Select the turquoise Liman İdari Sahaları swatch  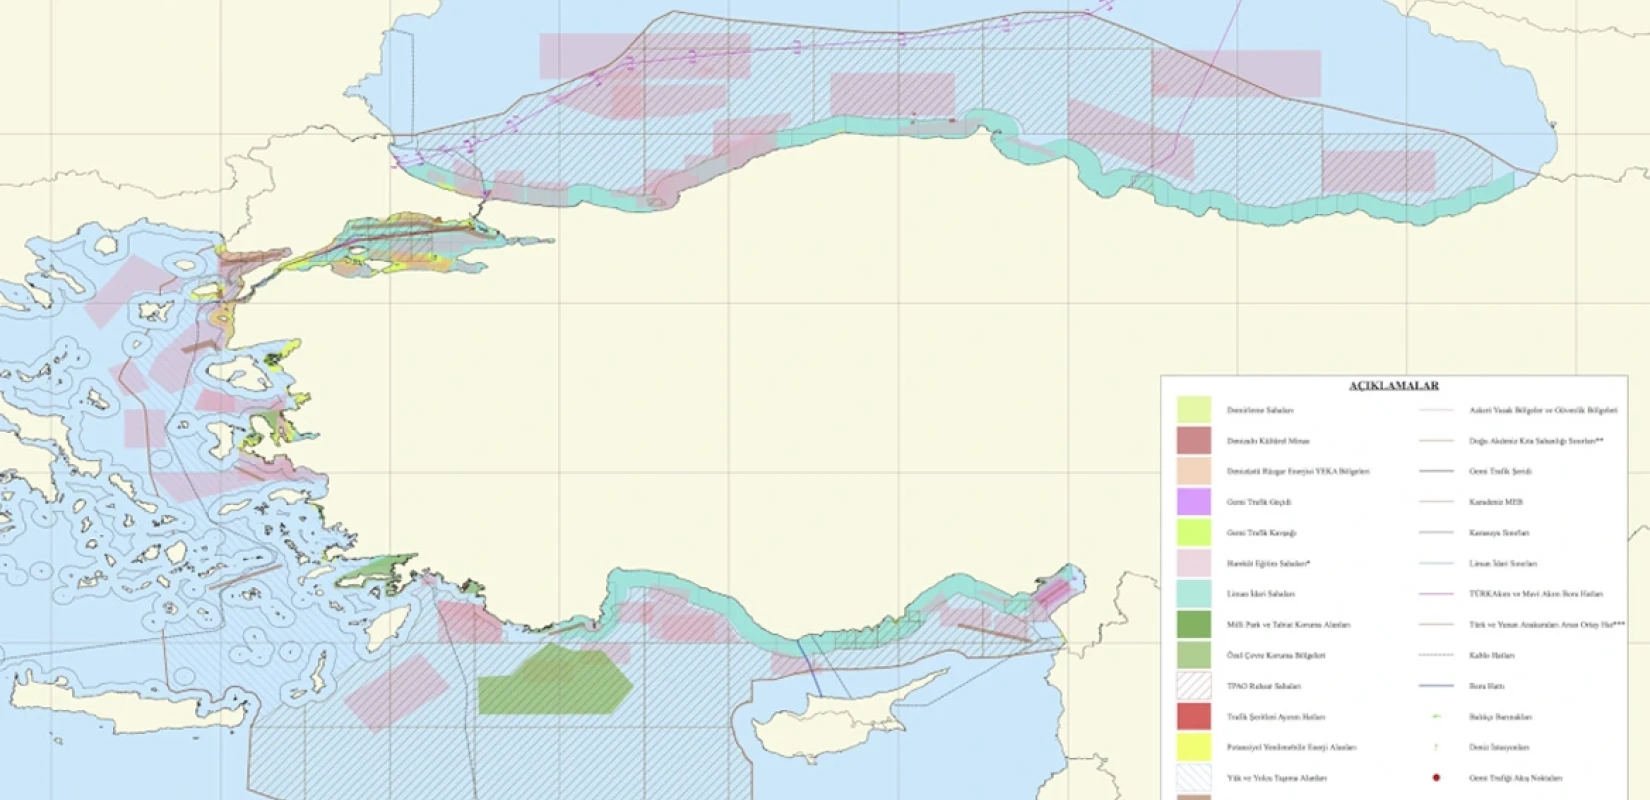1194,594
